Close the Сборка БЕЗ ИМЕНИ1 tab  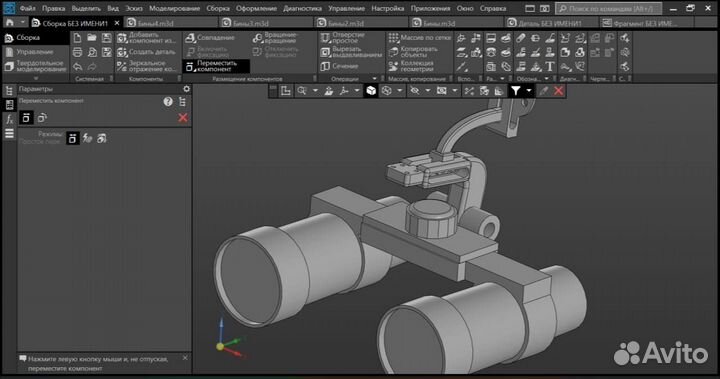[x=117, y=23]
